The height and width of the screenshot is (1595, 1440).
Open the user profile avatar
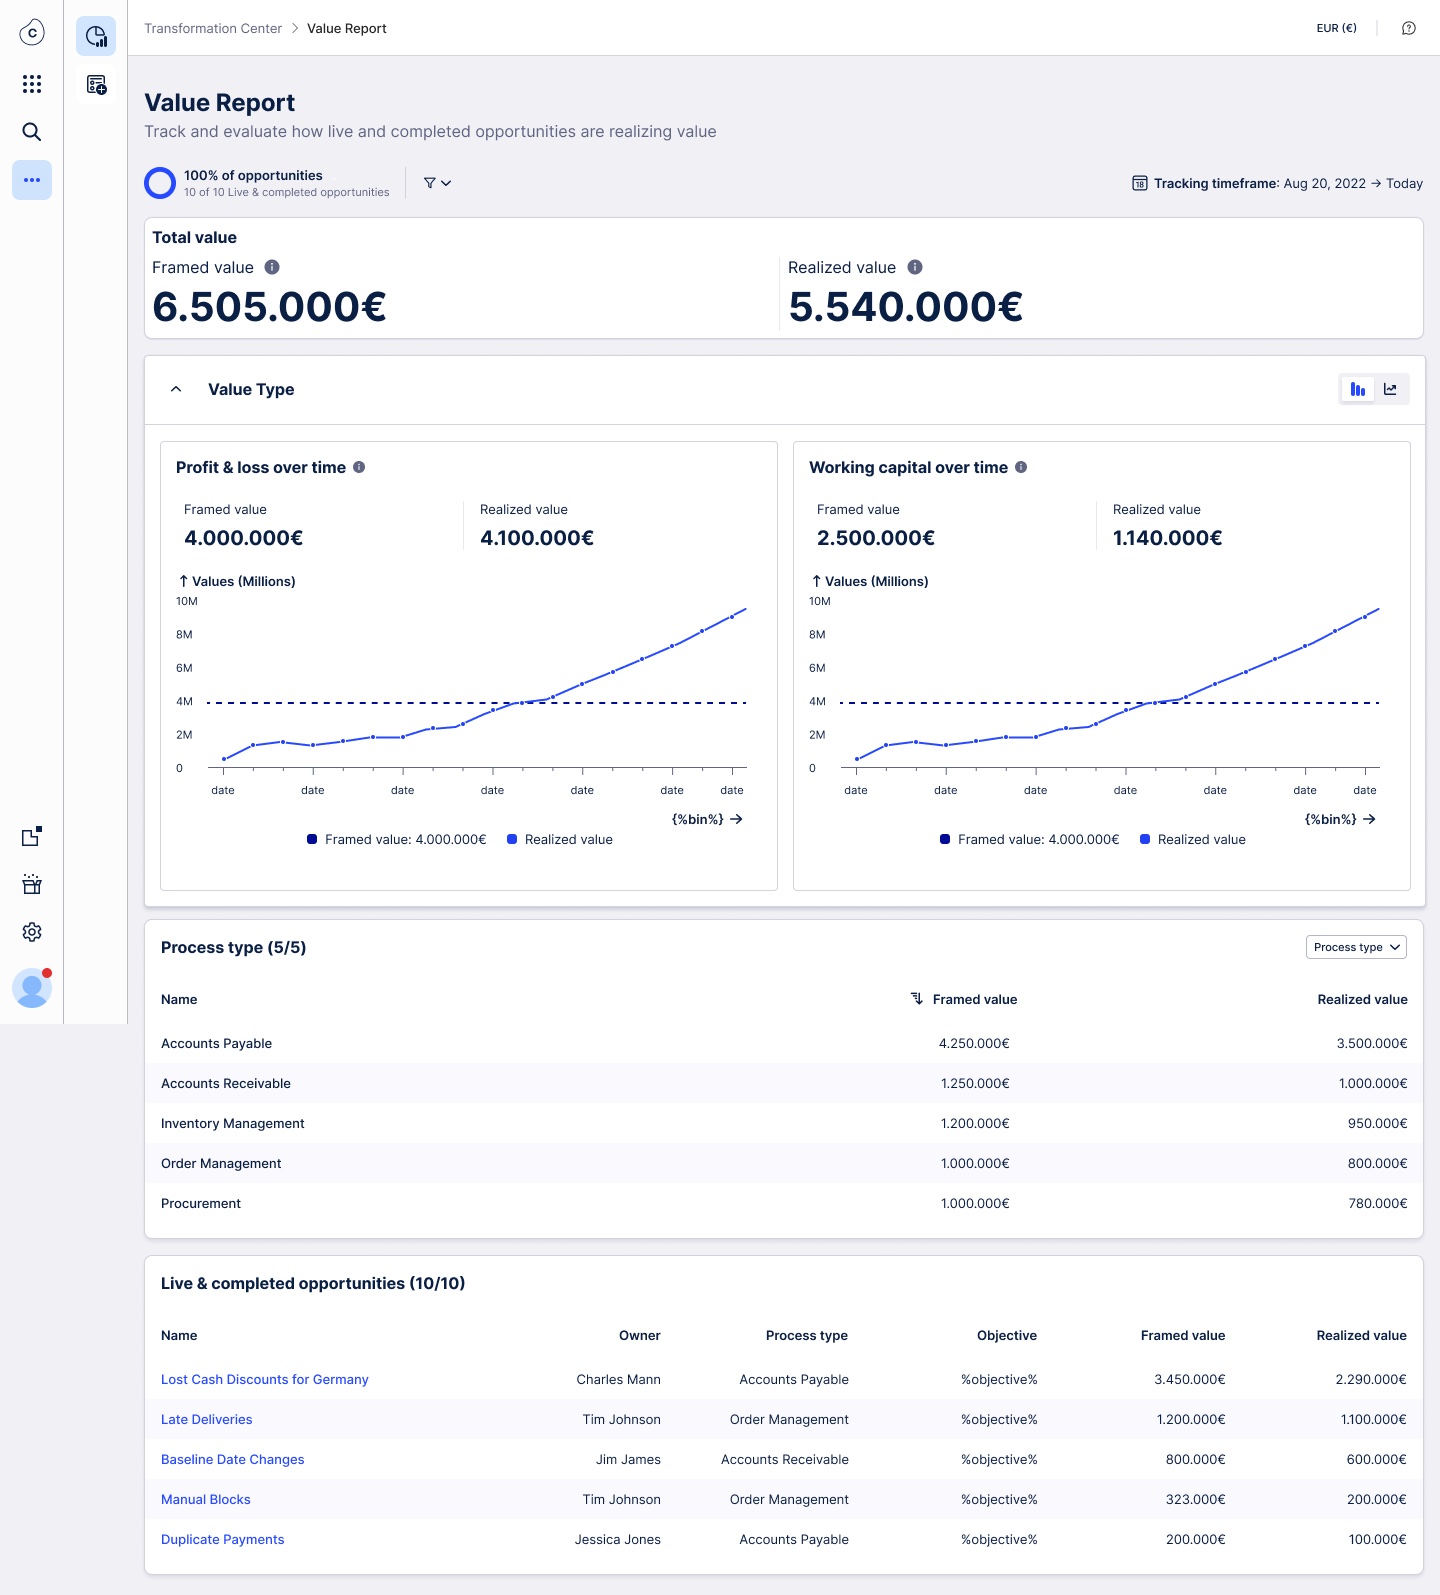(32, 988)
